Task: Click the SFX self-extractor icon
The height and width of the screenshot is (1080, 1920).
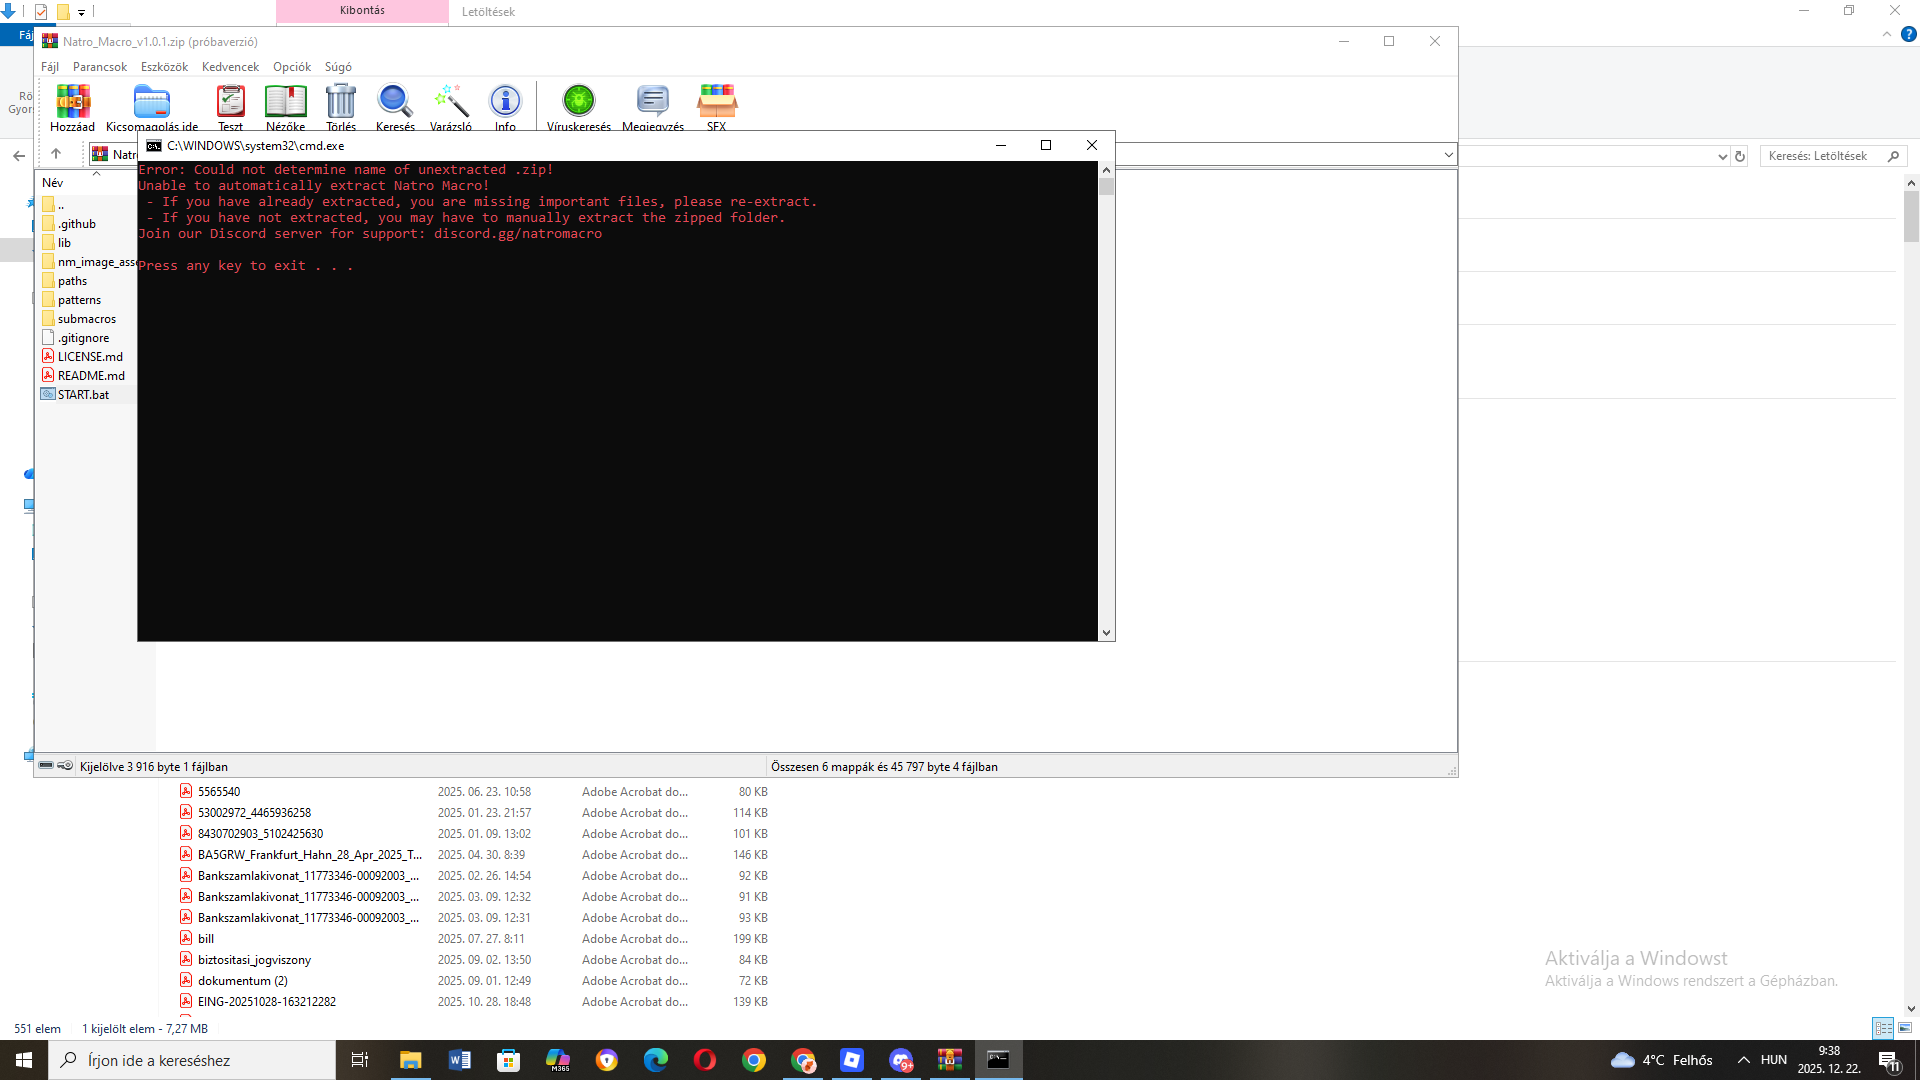Action: tap(716, 103)
